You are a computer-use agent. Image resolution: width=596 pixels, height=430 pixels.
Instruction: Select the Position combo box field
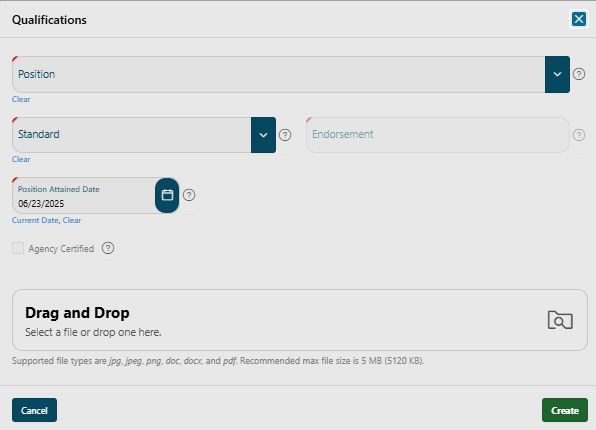pyautogui.click(x=279, y=74)
